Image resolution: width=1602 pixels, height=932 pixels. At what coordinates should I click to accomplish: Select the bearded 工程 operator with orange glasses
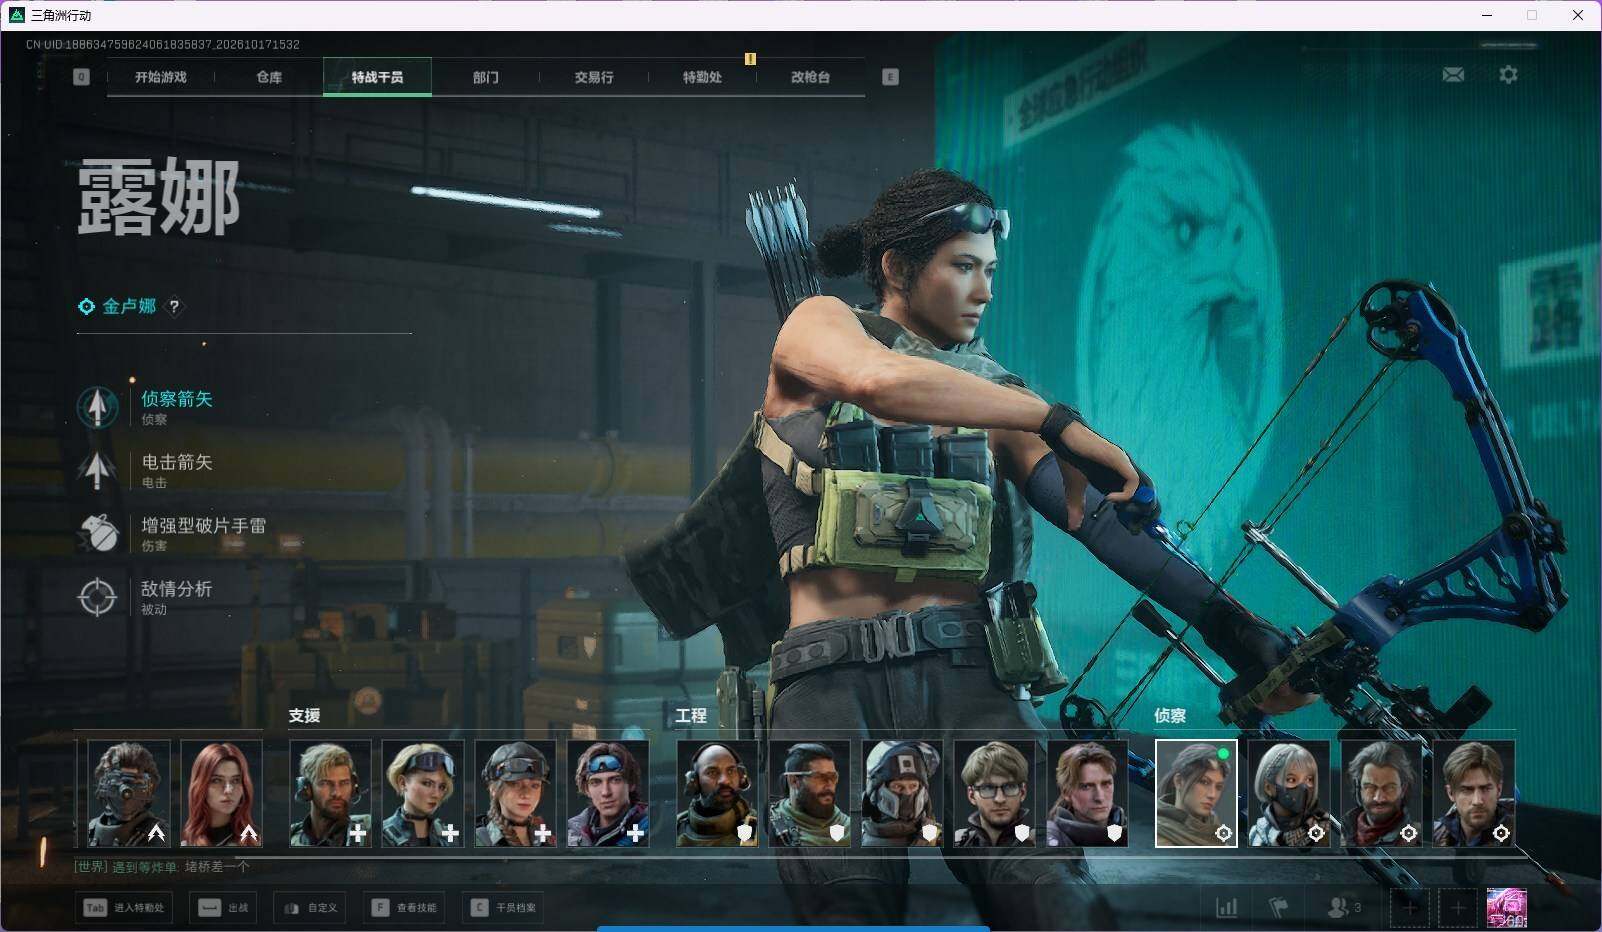click(x=810, y=794)
